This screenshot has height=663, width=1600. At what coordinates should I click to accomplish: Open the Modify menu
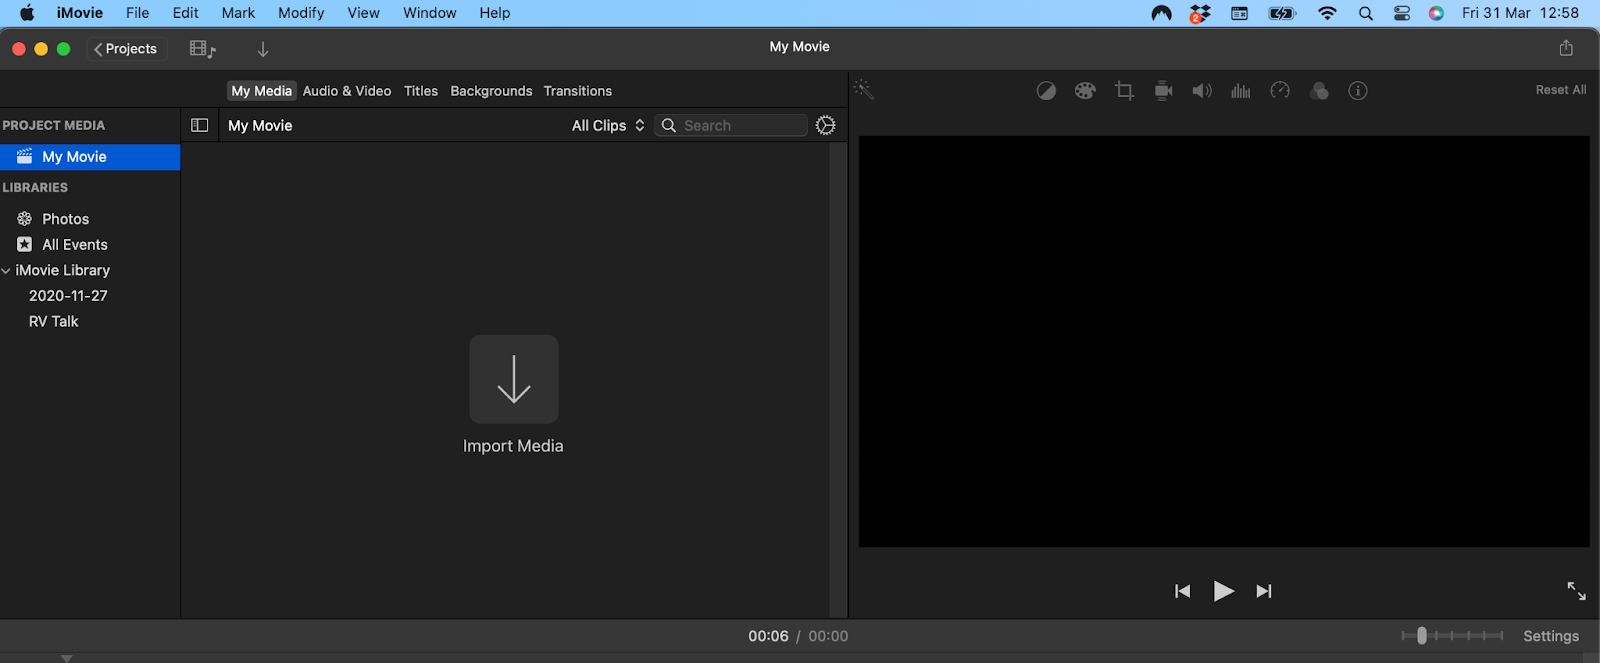[x=301, y=13]
